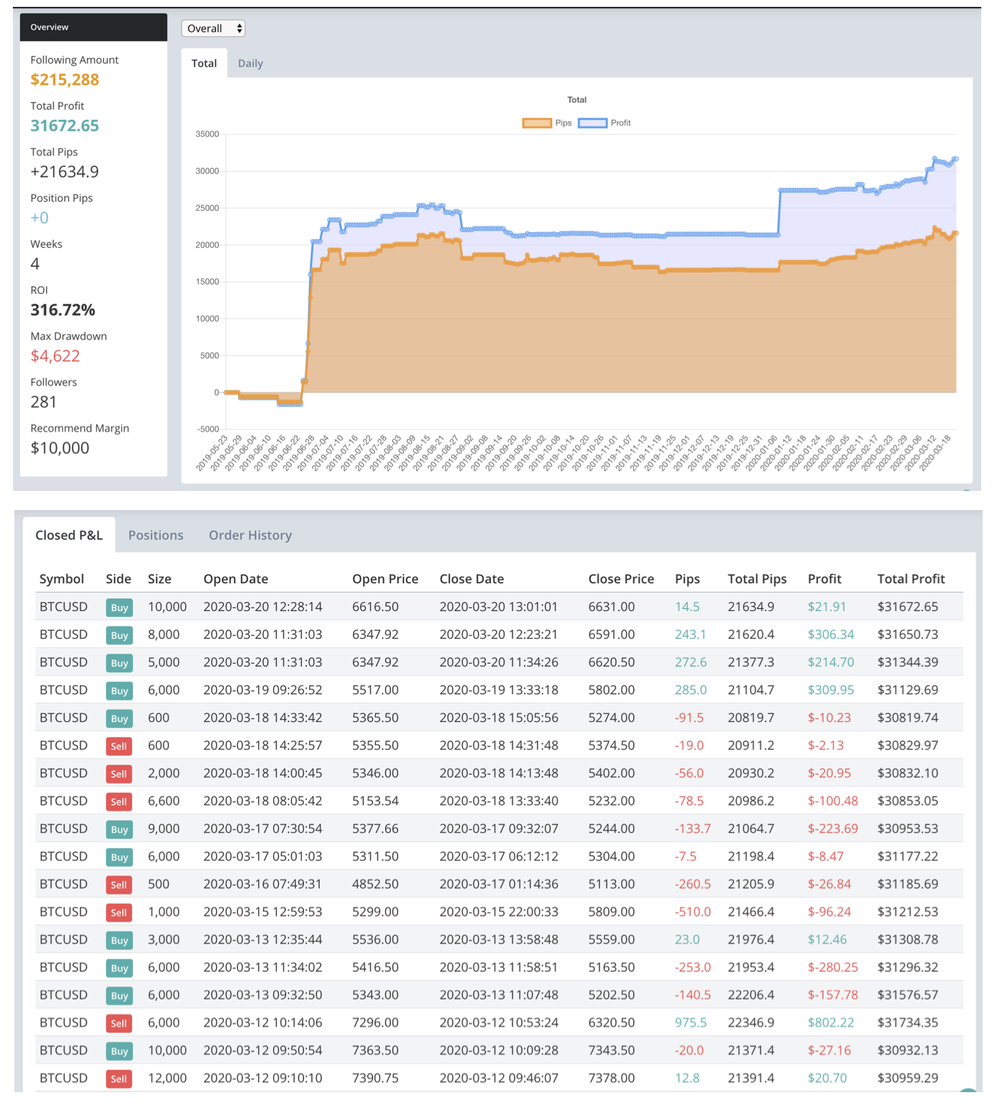Select the Closed P&L tab
This screenshot has height=1104, width=1000.
point(69,535)
